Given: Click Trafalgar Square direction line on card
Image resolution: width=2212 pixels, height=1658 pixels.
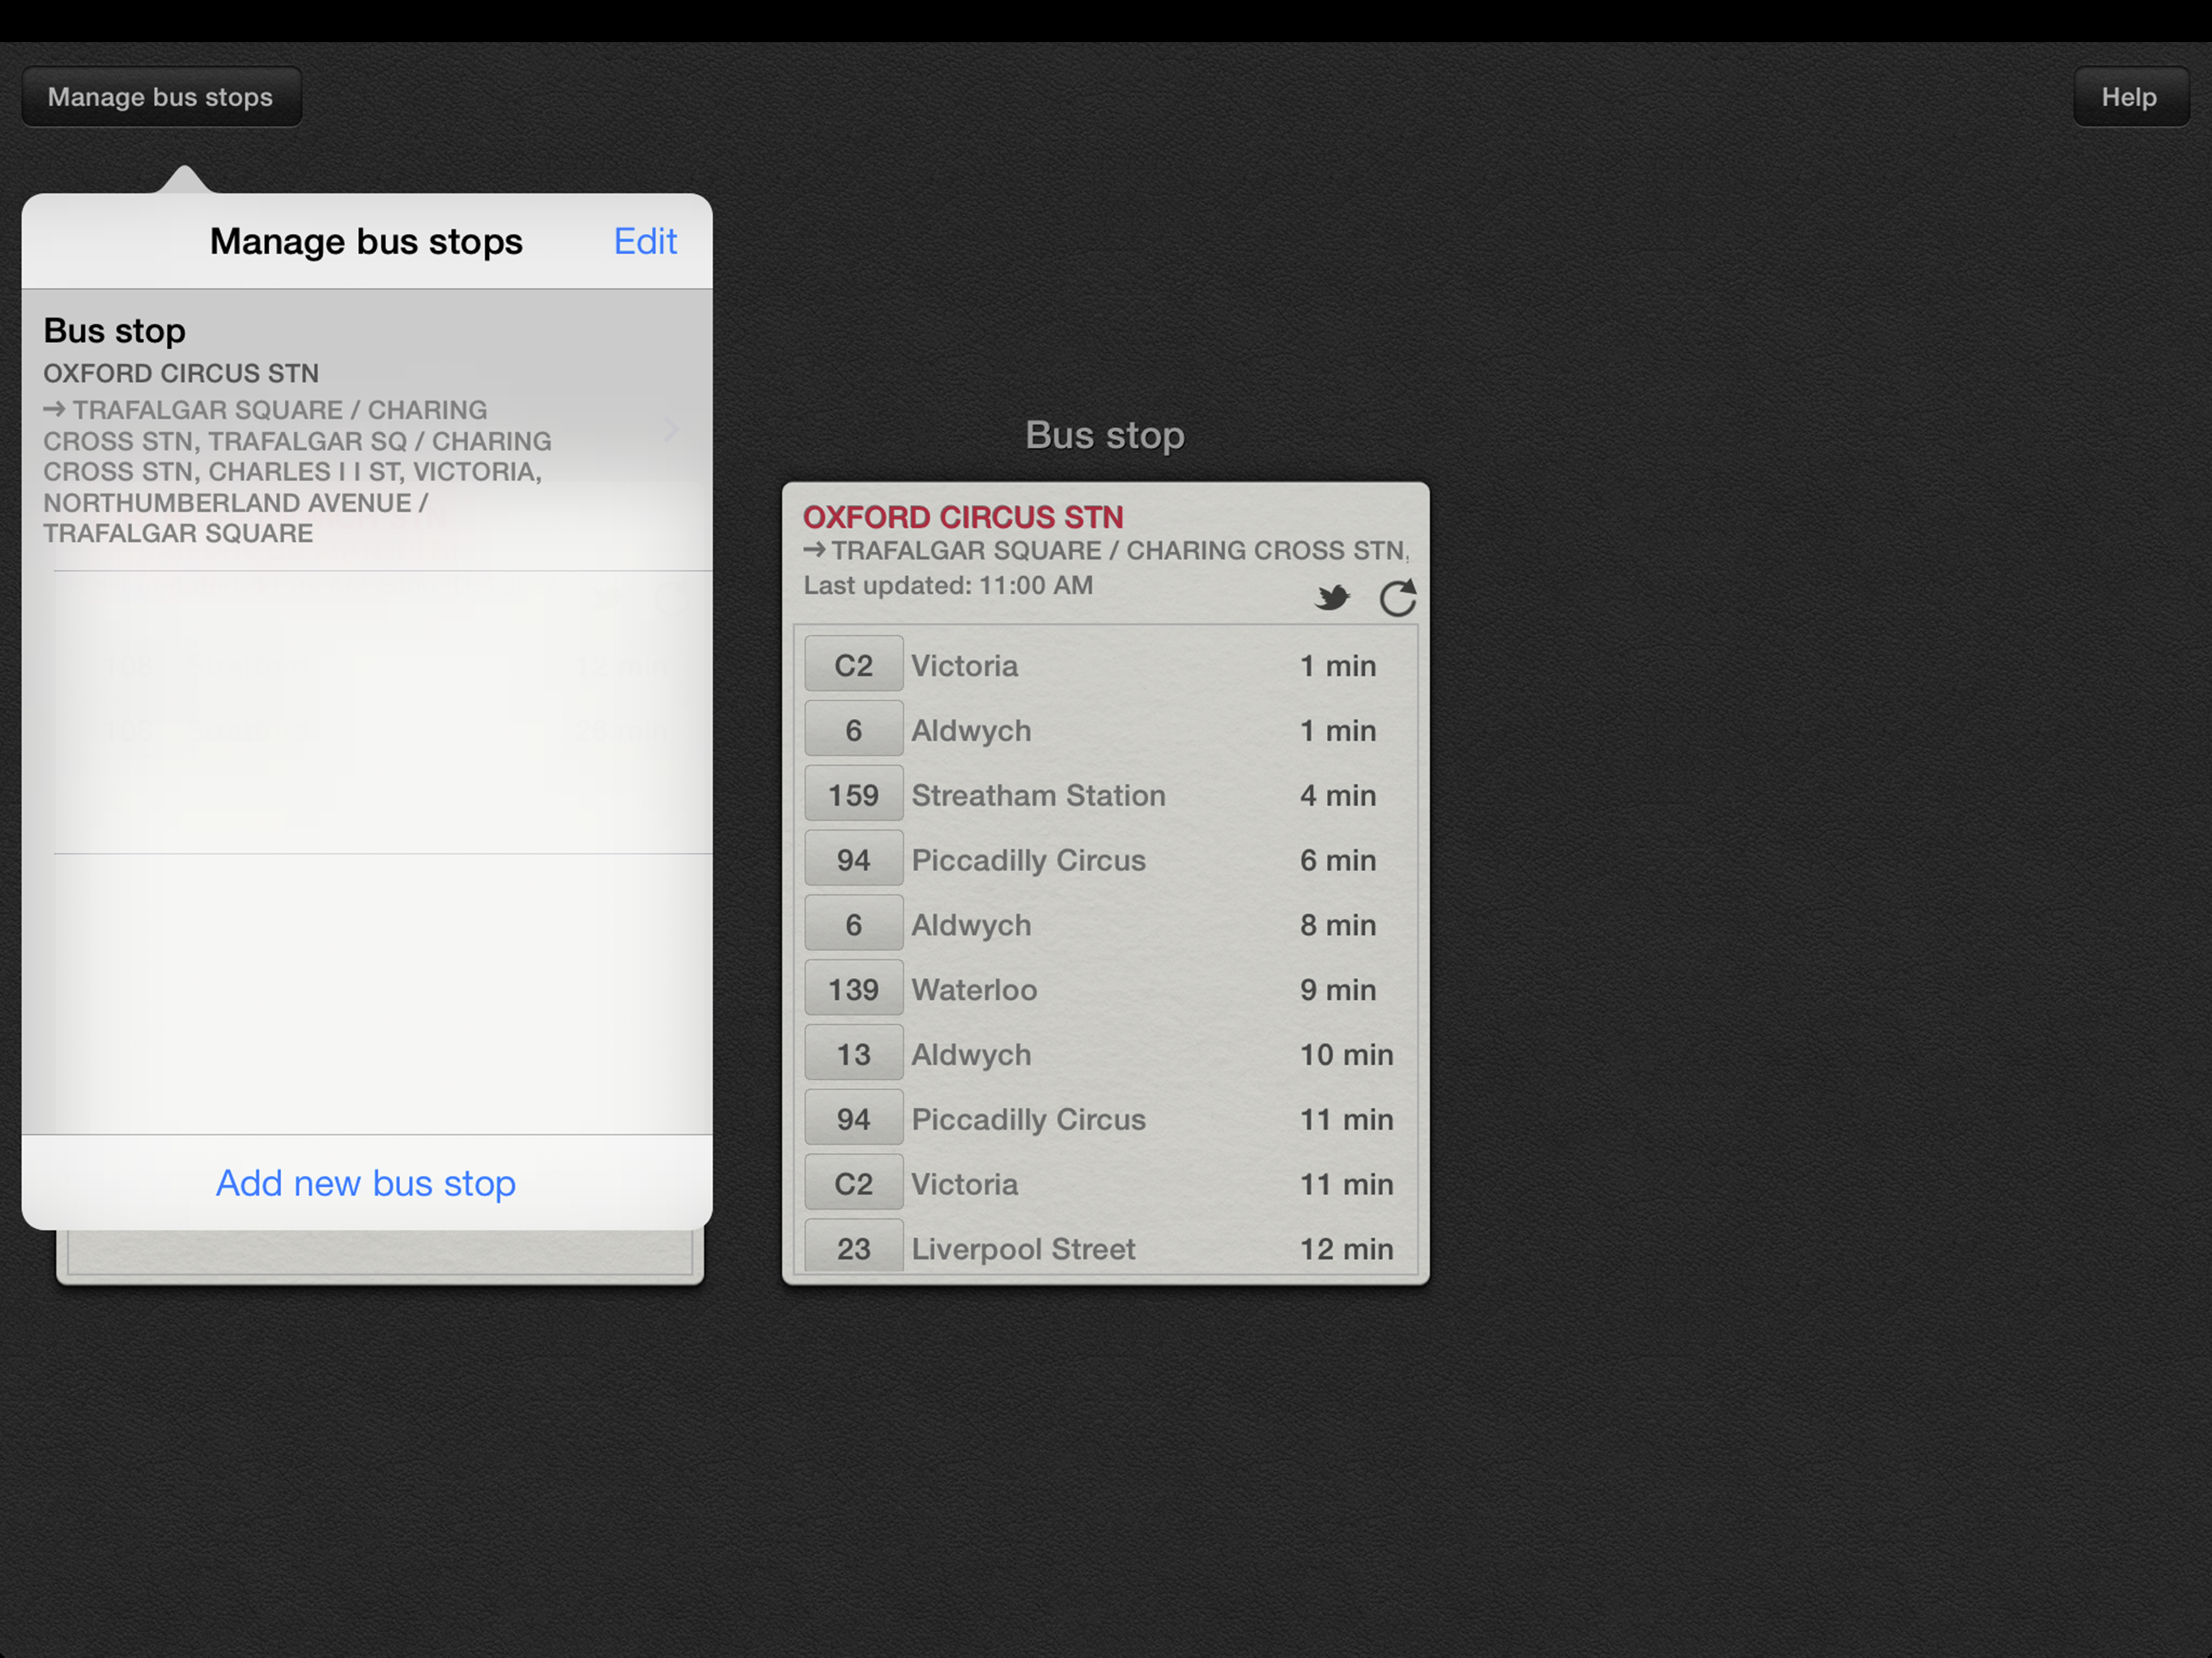Looking at the screenshot, I should (1105, 551).
